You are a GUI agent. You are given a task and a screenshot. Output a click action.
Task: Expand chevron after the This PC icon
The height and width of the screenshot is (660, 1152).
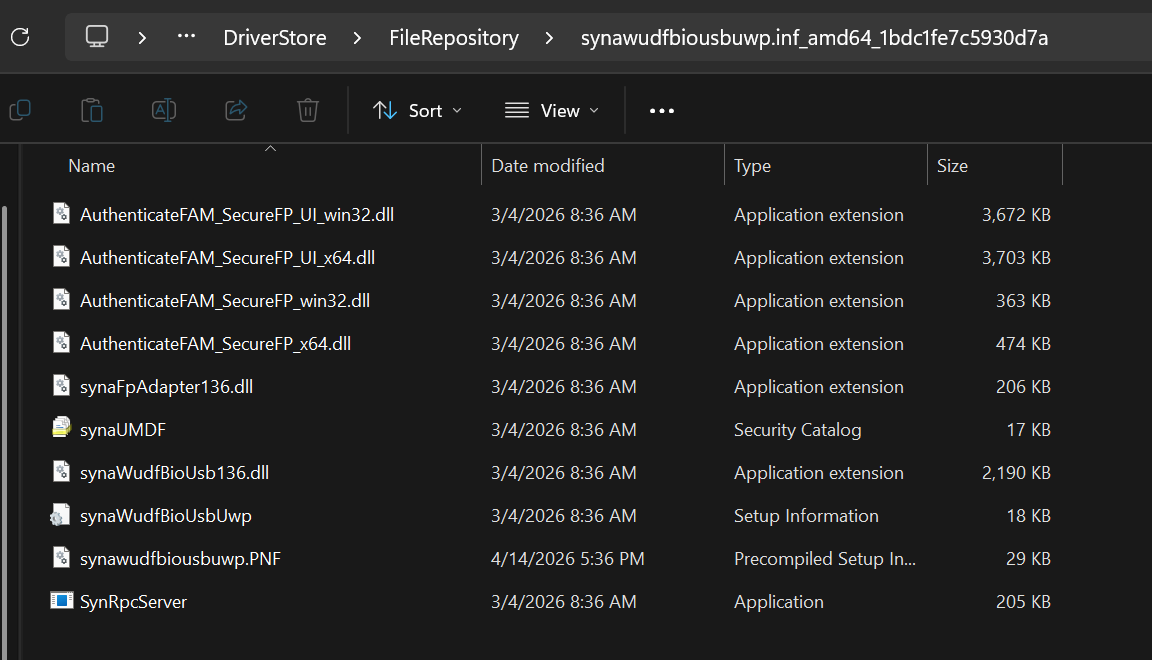[143, 37]
